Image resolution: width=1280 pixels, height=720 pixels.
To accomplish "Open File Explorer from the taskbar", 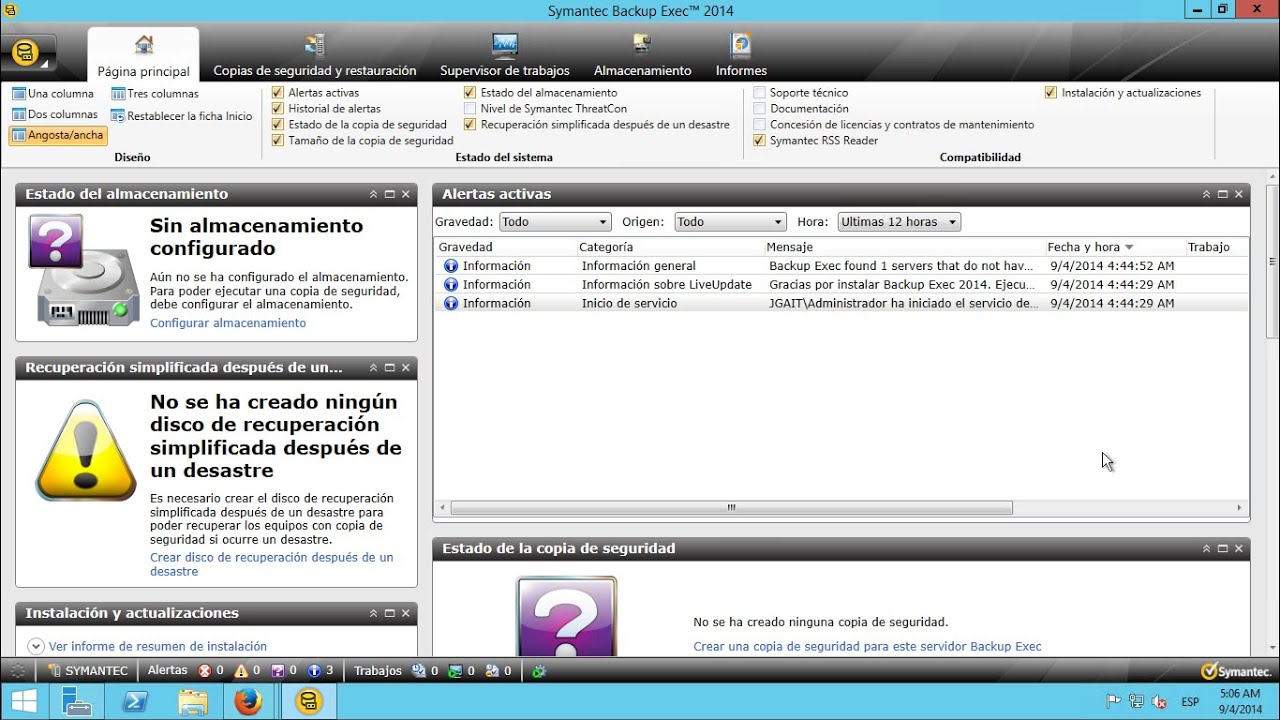I will coord(192,702).
